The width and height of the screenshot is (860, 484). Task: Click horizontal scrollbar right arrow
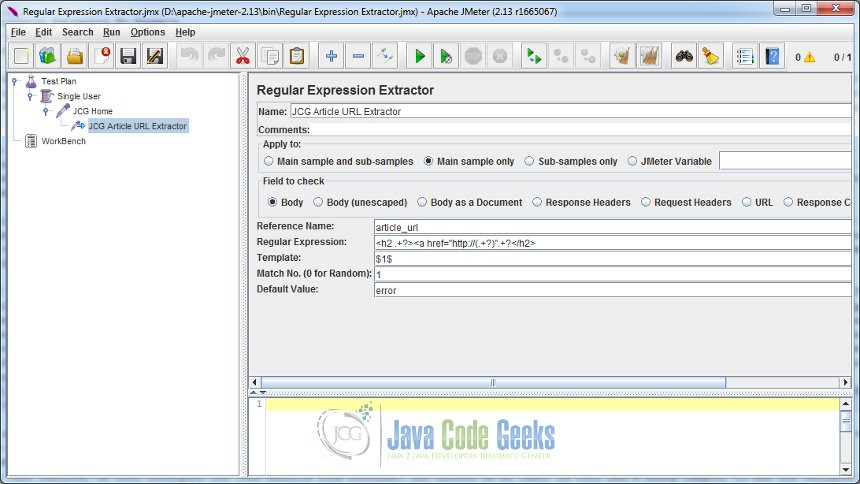pos(845,382)
